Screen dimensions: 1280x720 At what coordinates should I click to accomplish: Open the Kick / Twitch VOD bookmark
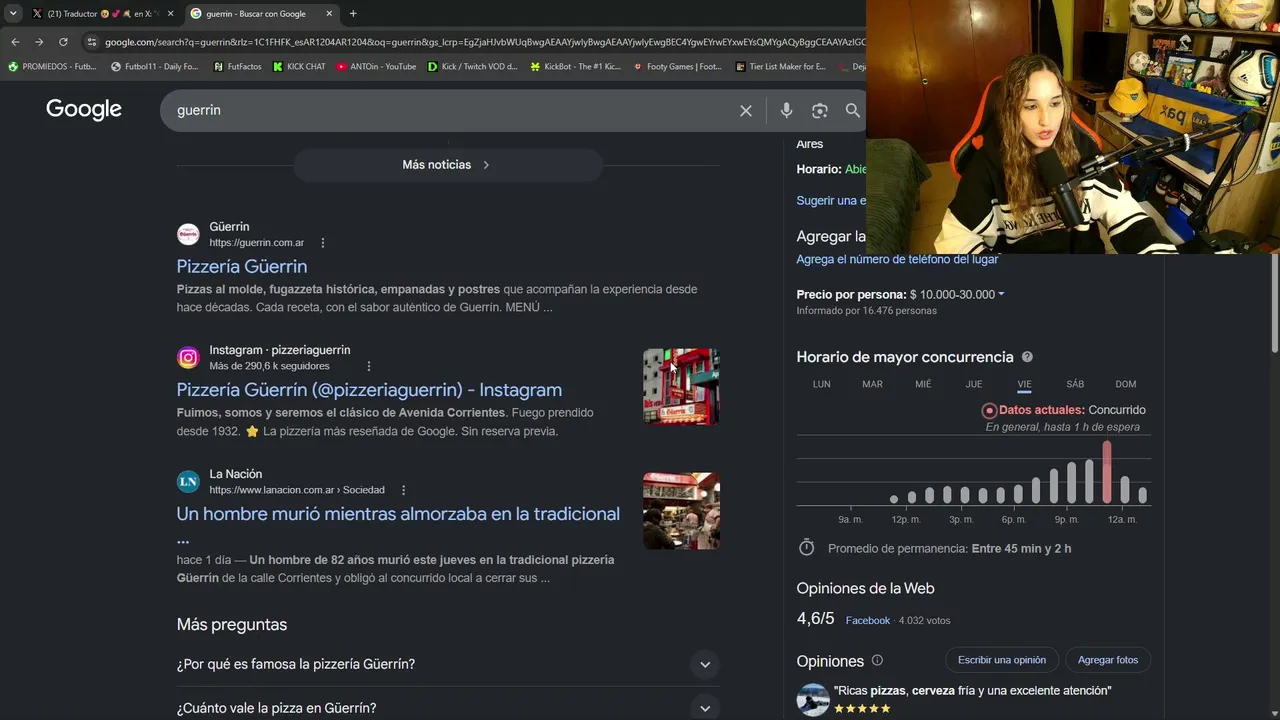[x=472, y=67]
